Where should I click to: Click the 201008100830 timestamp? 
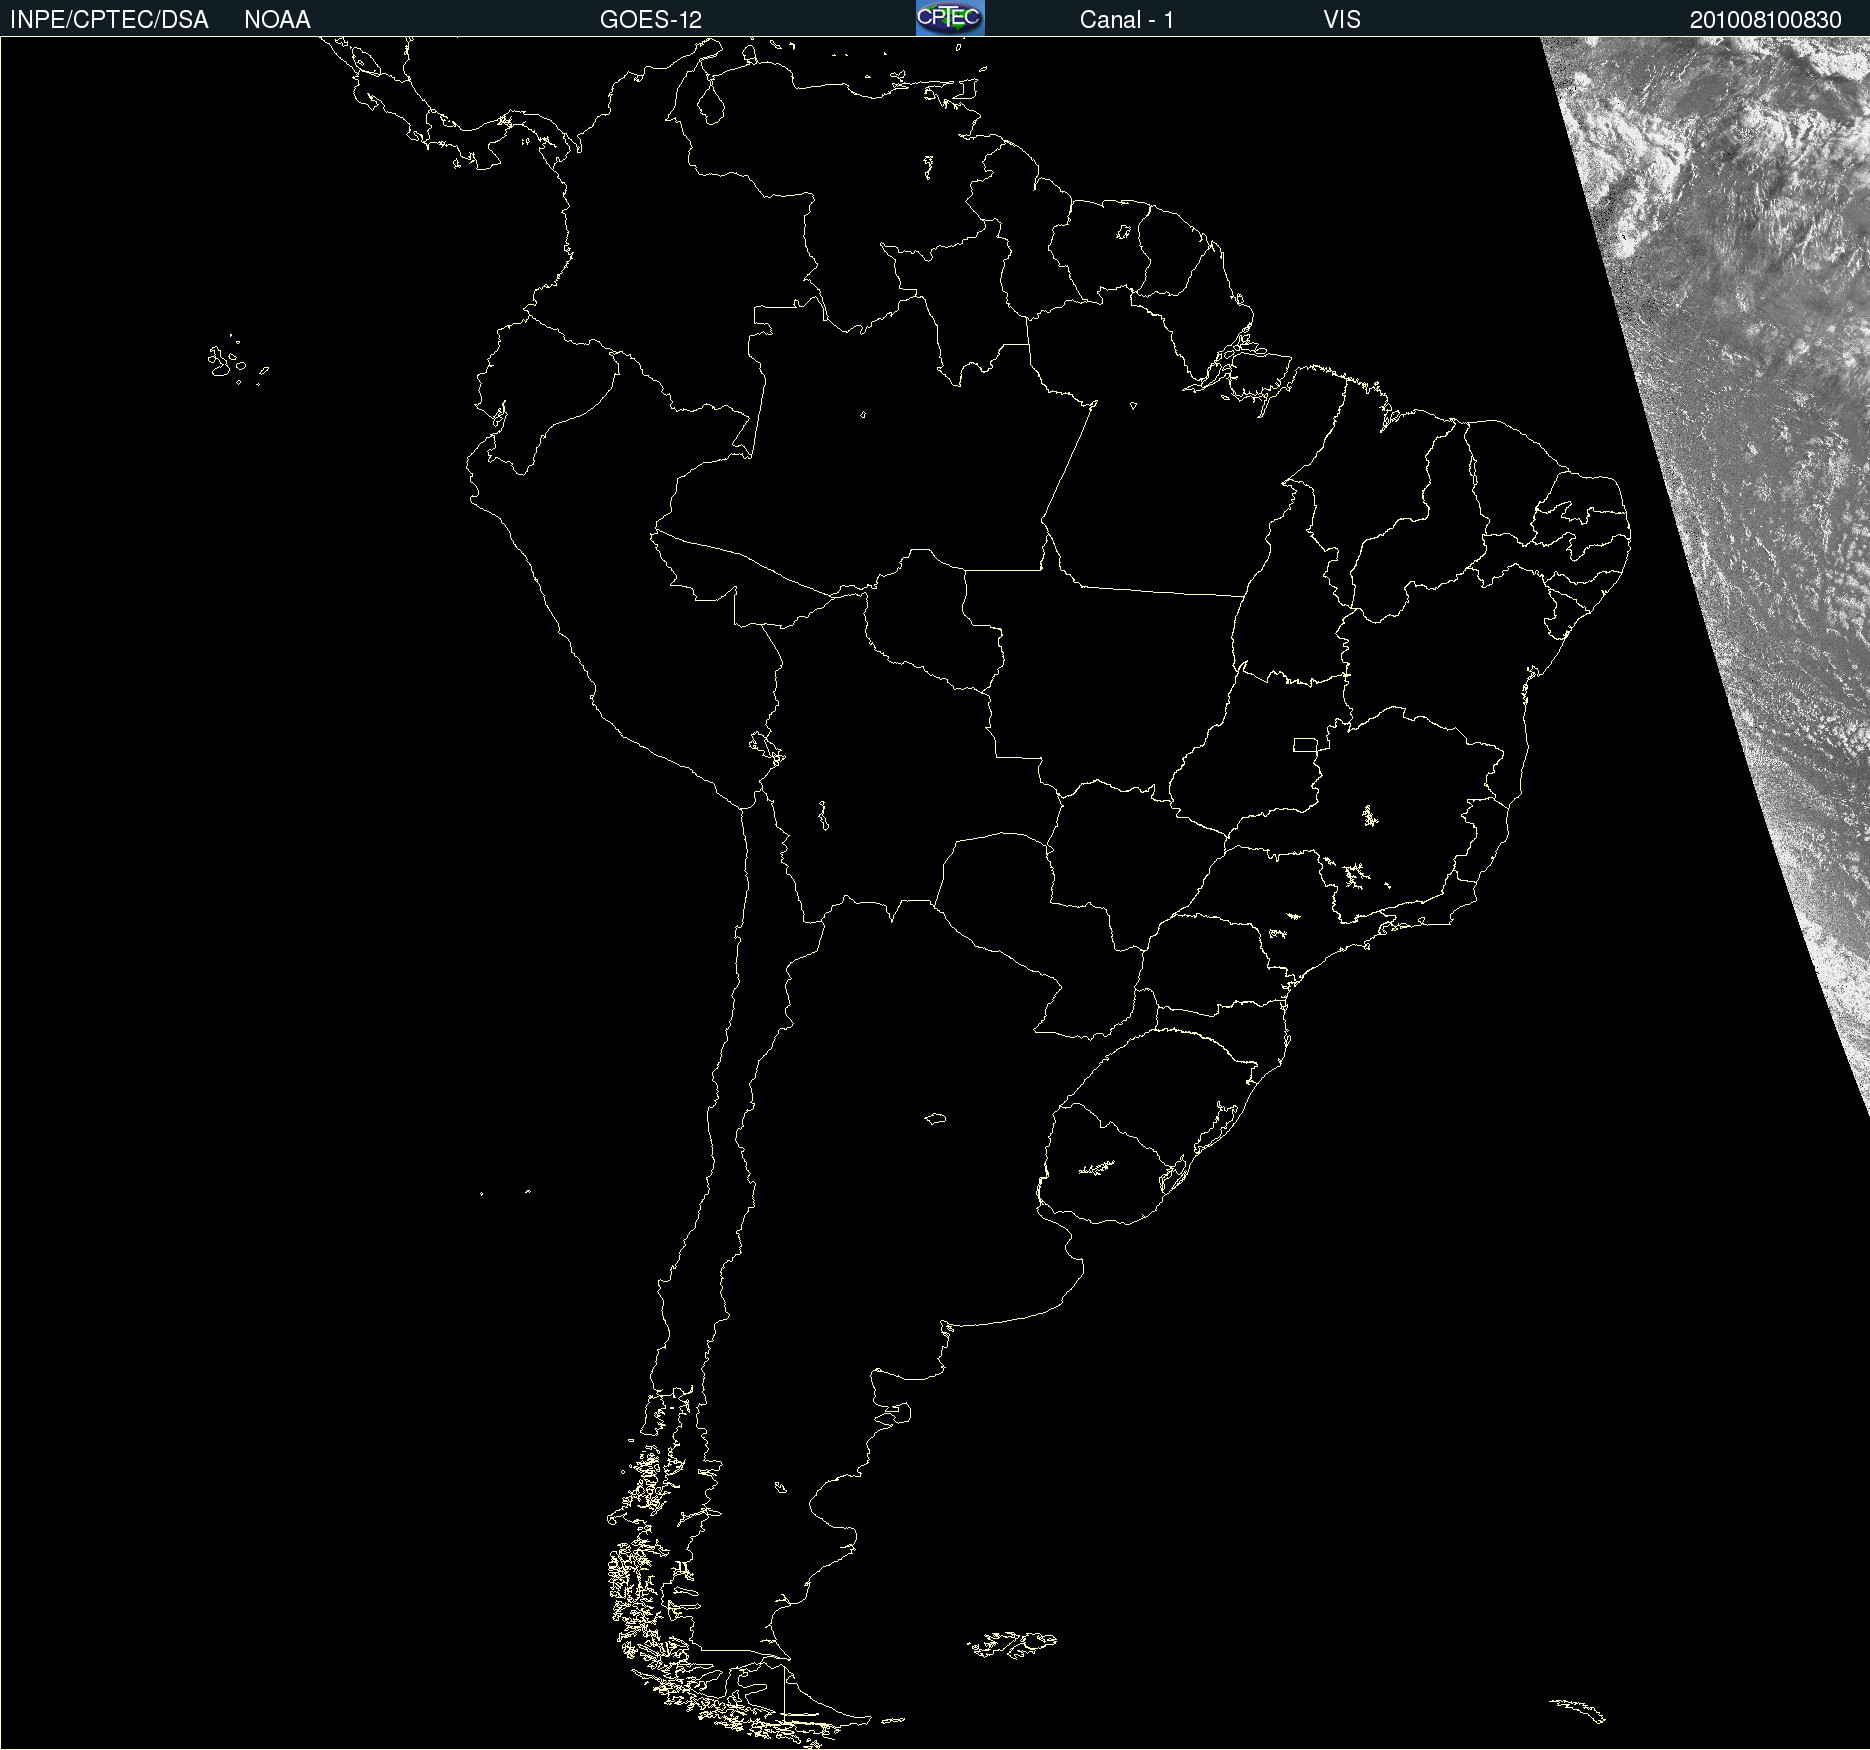(1766, 20)
